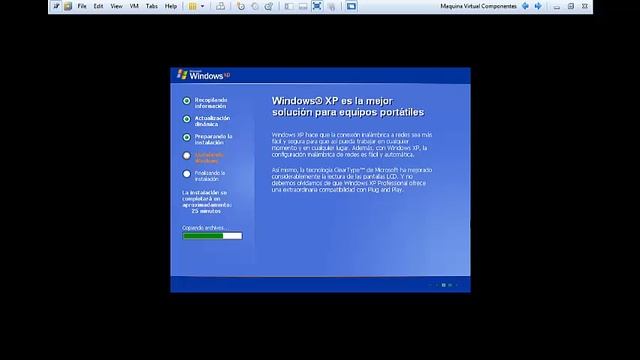The width and height of the screenshot is (640, 360).
Task: Toggle the thumbnail bar view icon
Action: click(303, 6)
